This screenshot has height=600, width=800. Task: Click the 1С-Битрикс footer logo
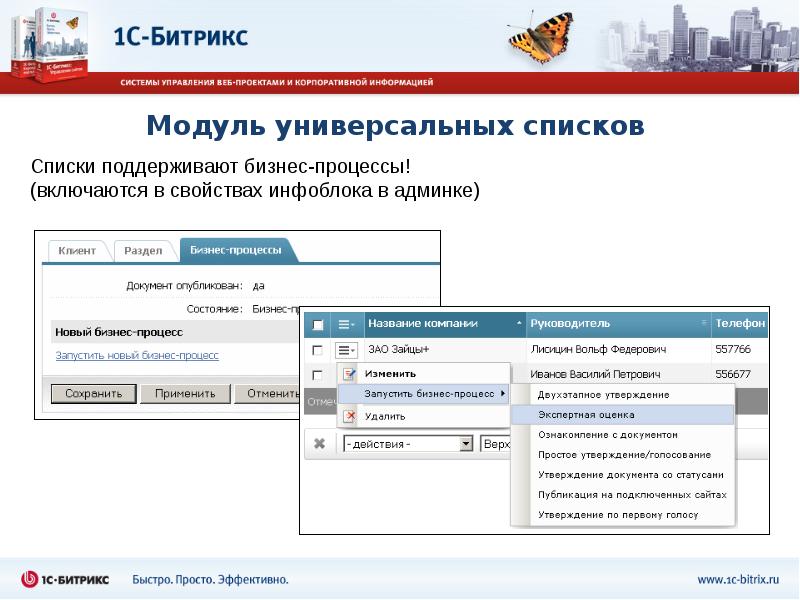pyautogui.click(x=65, y=579)
